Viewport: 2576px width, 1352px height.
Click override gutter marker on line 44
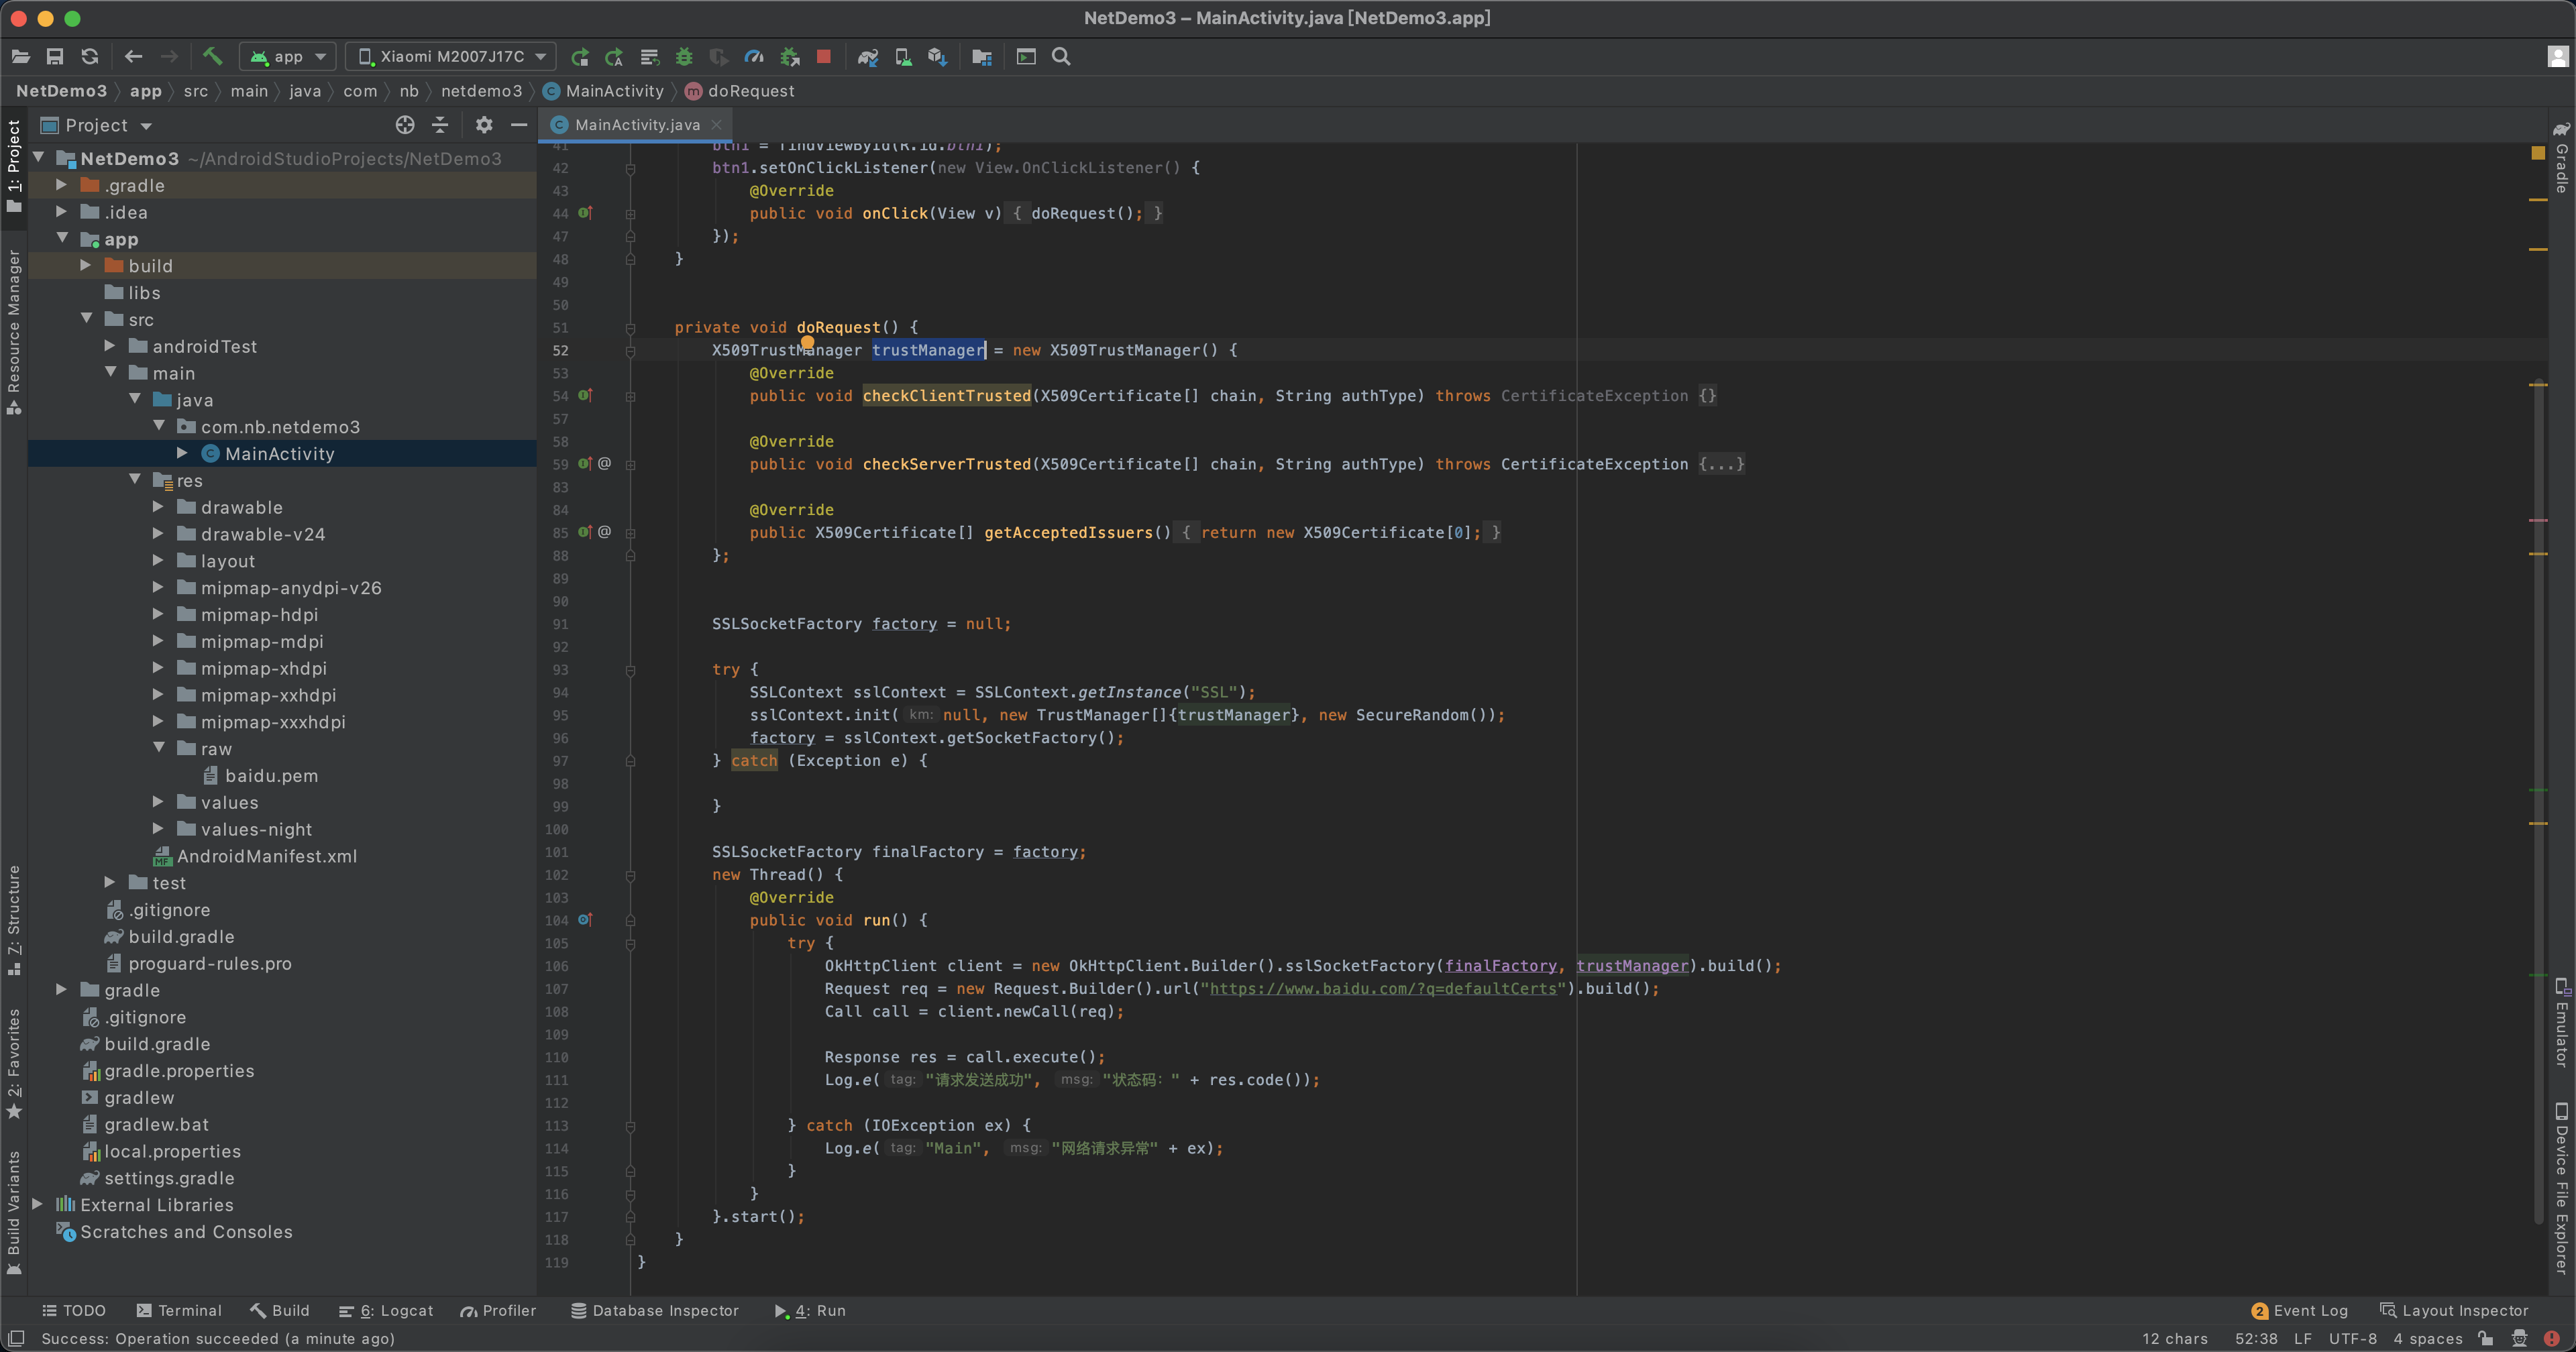pos(586,213)
